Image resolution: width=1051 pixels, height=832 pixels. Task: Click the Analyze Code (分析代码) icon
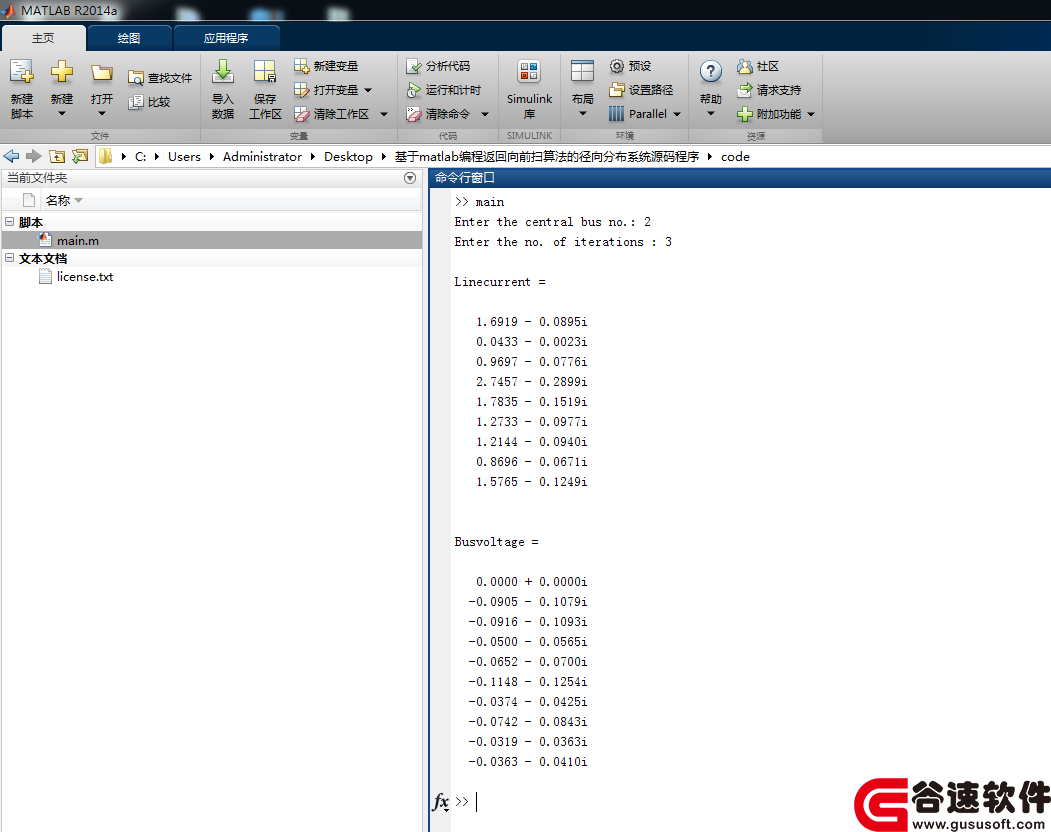[x=414, y=66]
